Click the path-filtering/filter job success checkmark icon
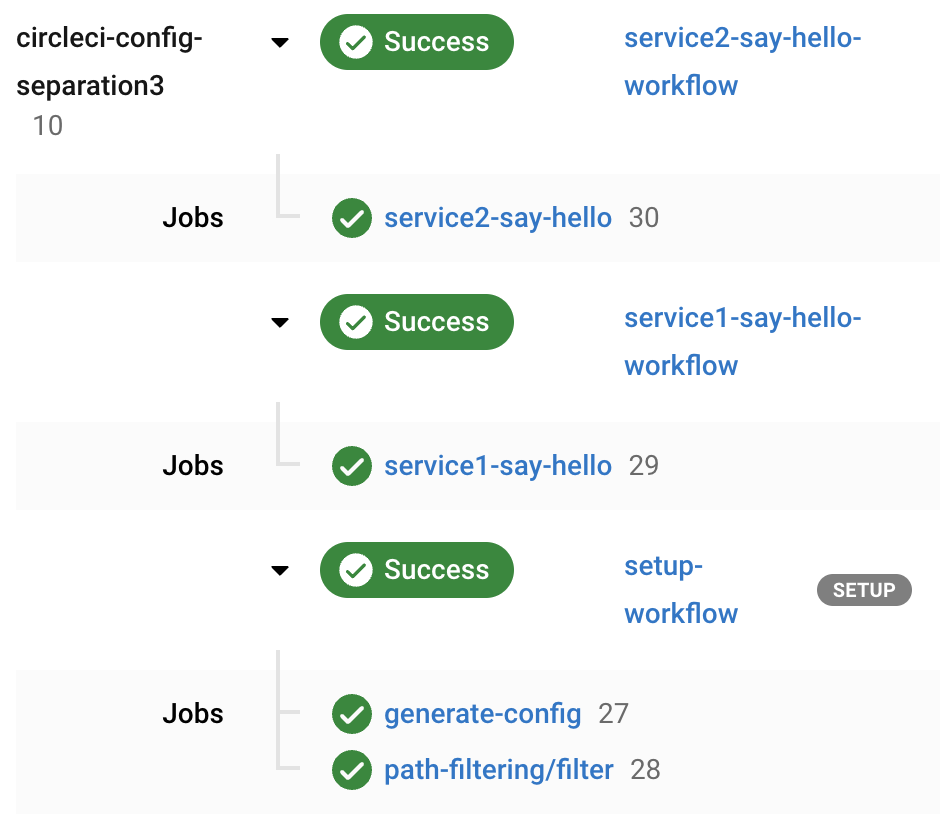 (x=352, y=770)
